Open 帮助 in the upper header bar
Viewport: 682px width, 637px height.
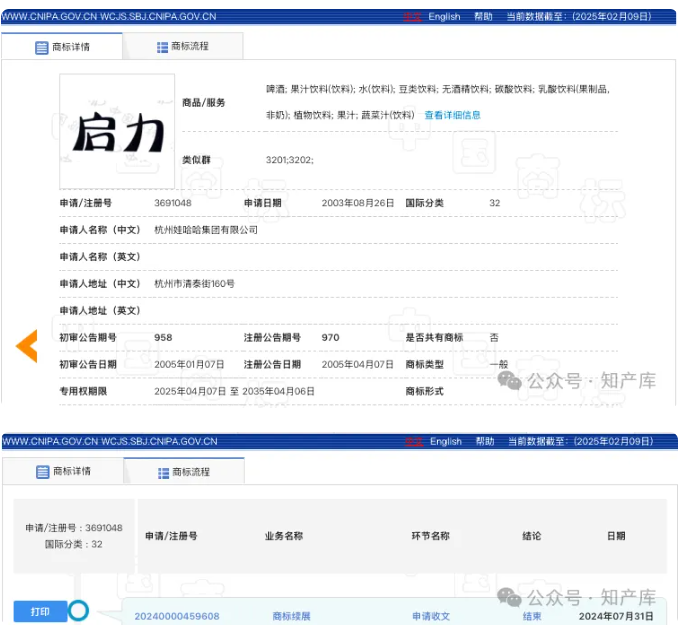pyautogui.click(x=483, y=17)
